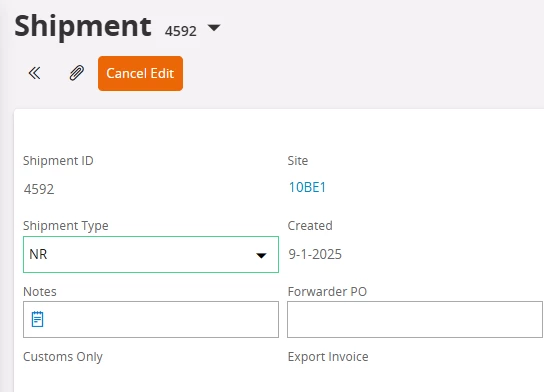
Task: Click the Shipment Type field label
Action: pos(66,226)
